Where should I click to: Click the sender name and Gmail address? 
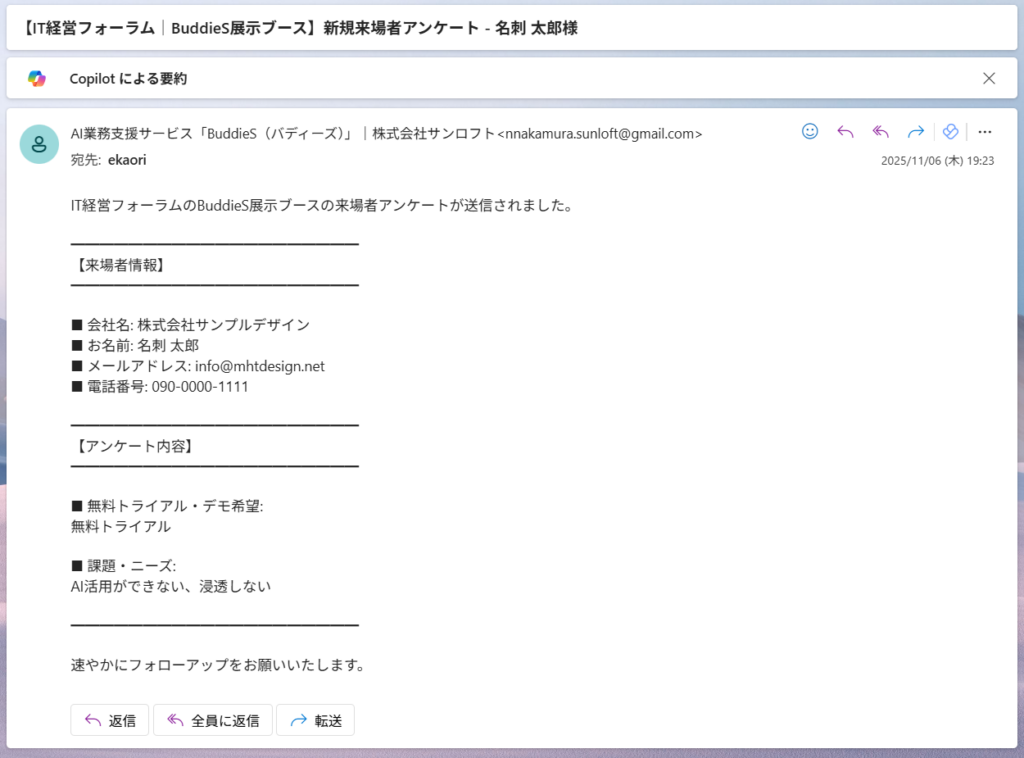click(386, 133)
